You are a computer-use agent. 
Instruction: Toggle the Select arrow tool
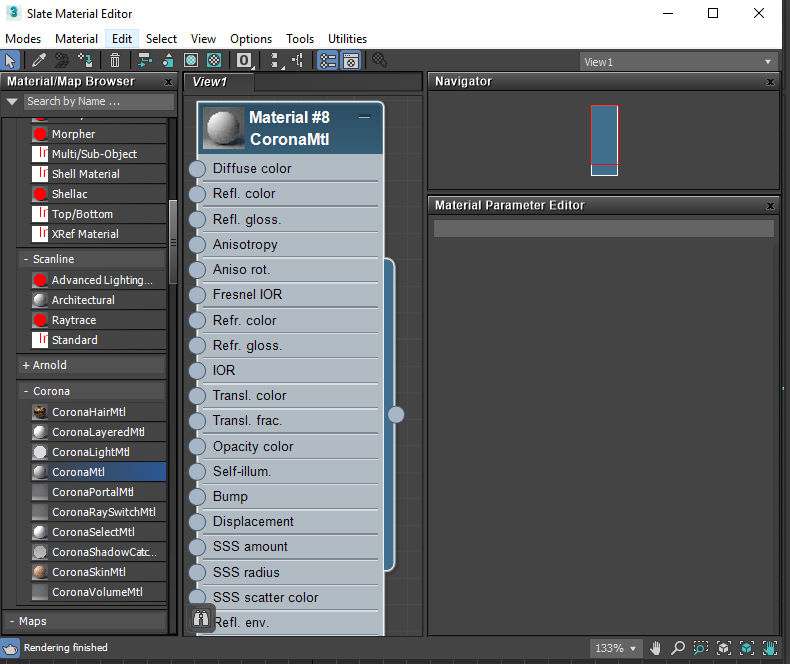click(x=11, y=61)
